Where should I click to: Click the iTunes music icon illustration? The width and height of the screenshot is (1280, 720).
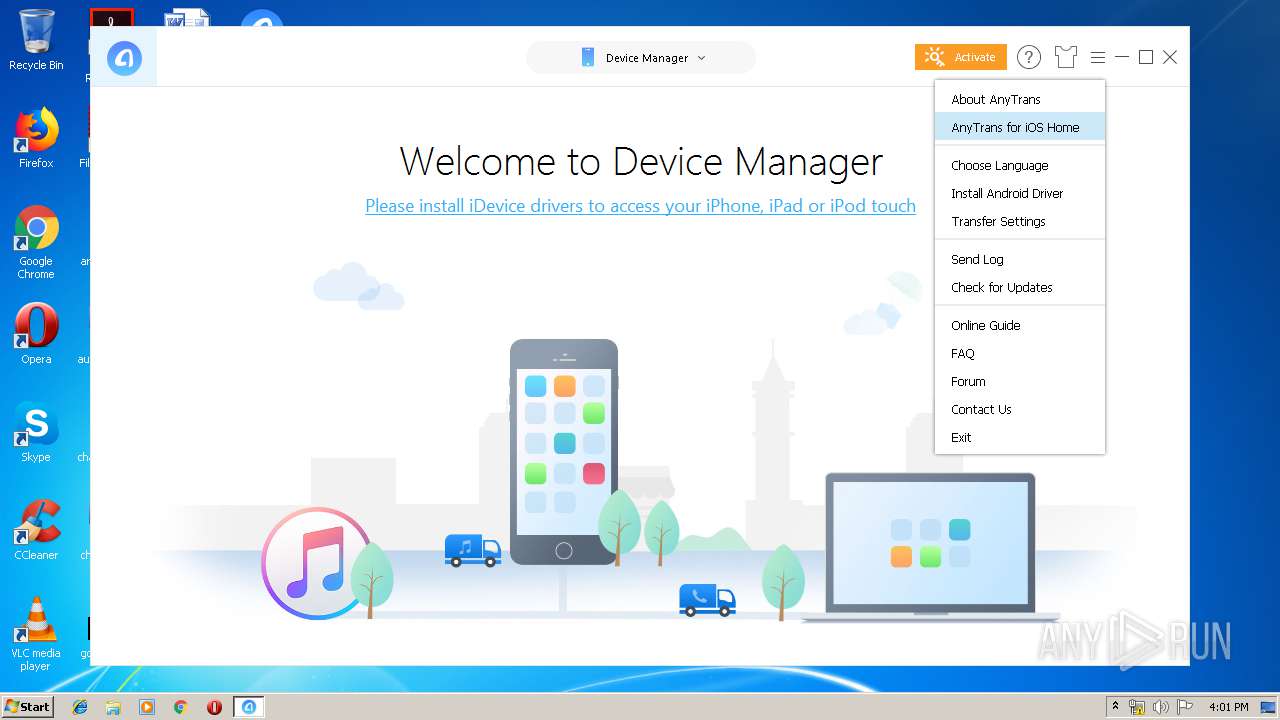316,563
